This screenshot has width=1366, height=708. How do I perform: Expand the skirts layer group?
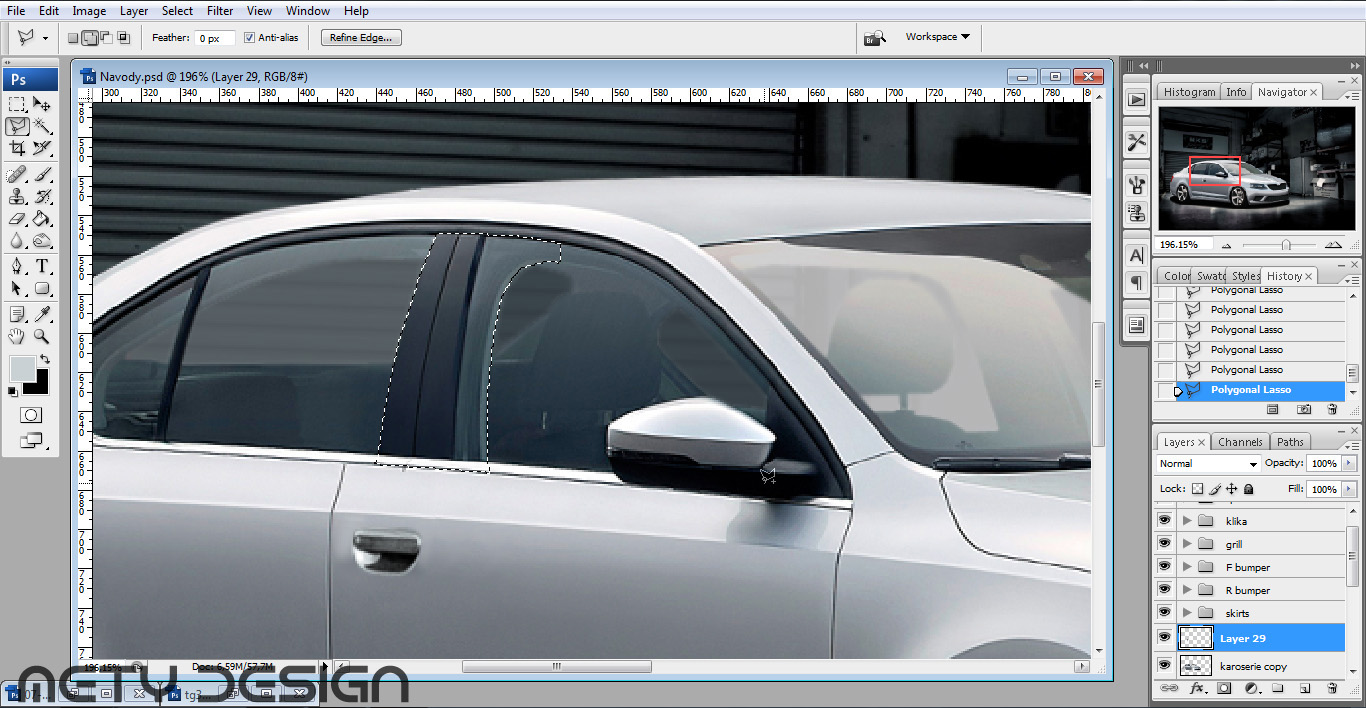click(1187, 612)
